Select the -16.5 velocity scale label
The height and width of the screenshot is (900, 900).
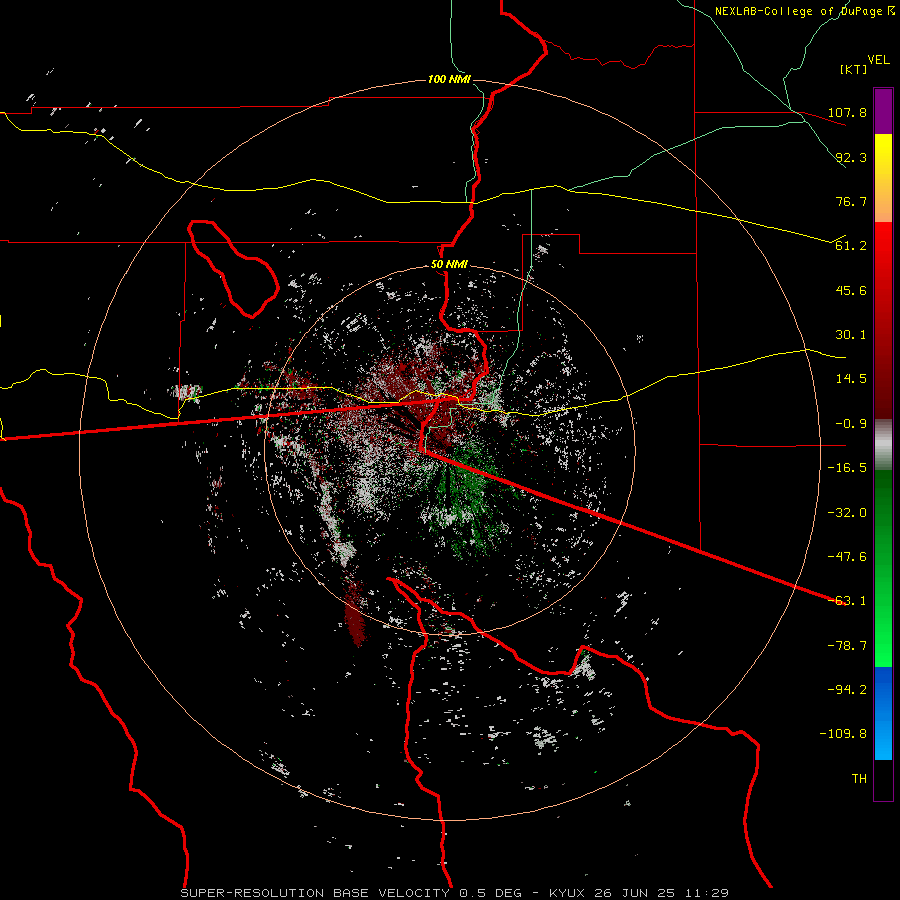(847, 468)
